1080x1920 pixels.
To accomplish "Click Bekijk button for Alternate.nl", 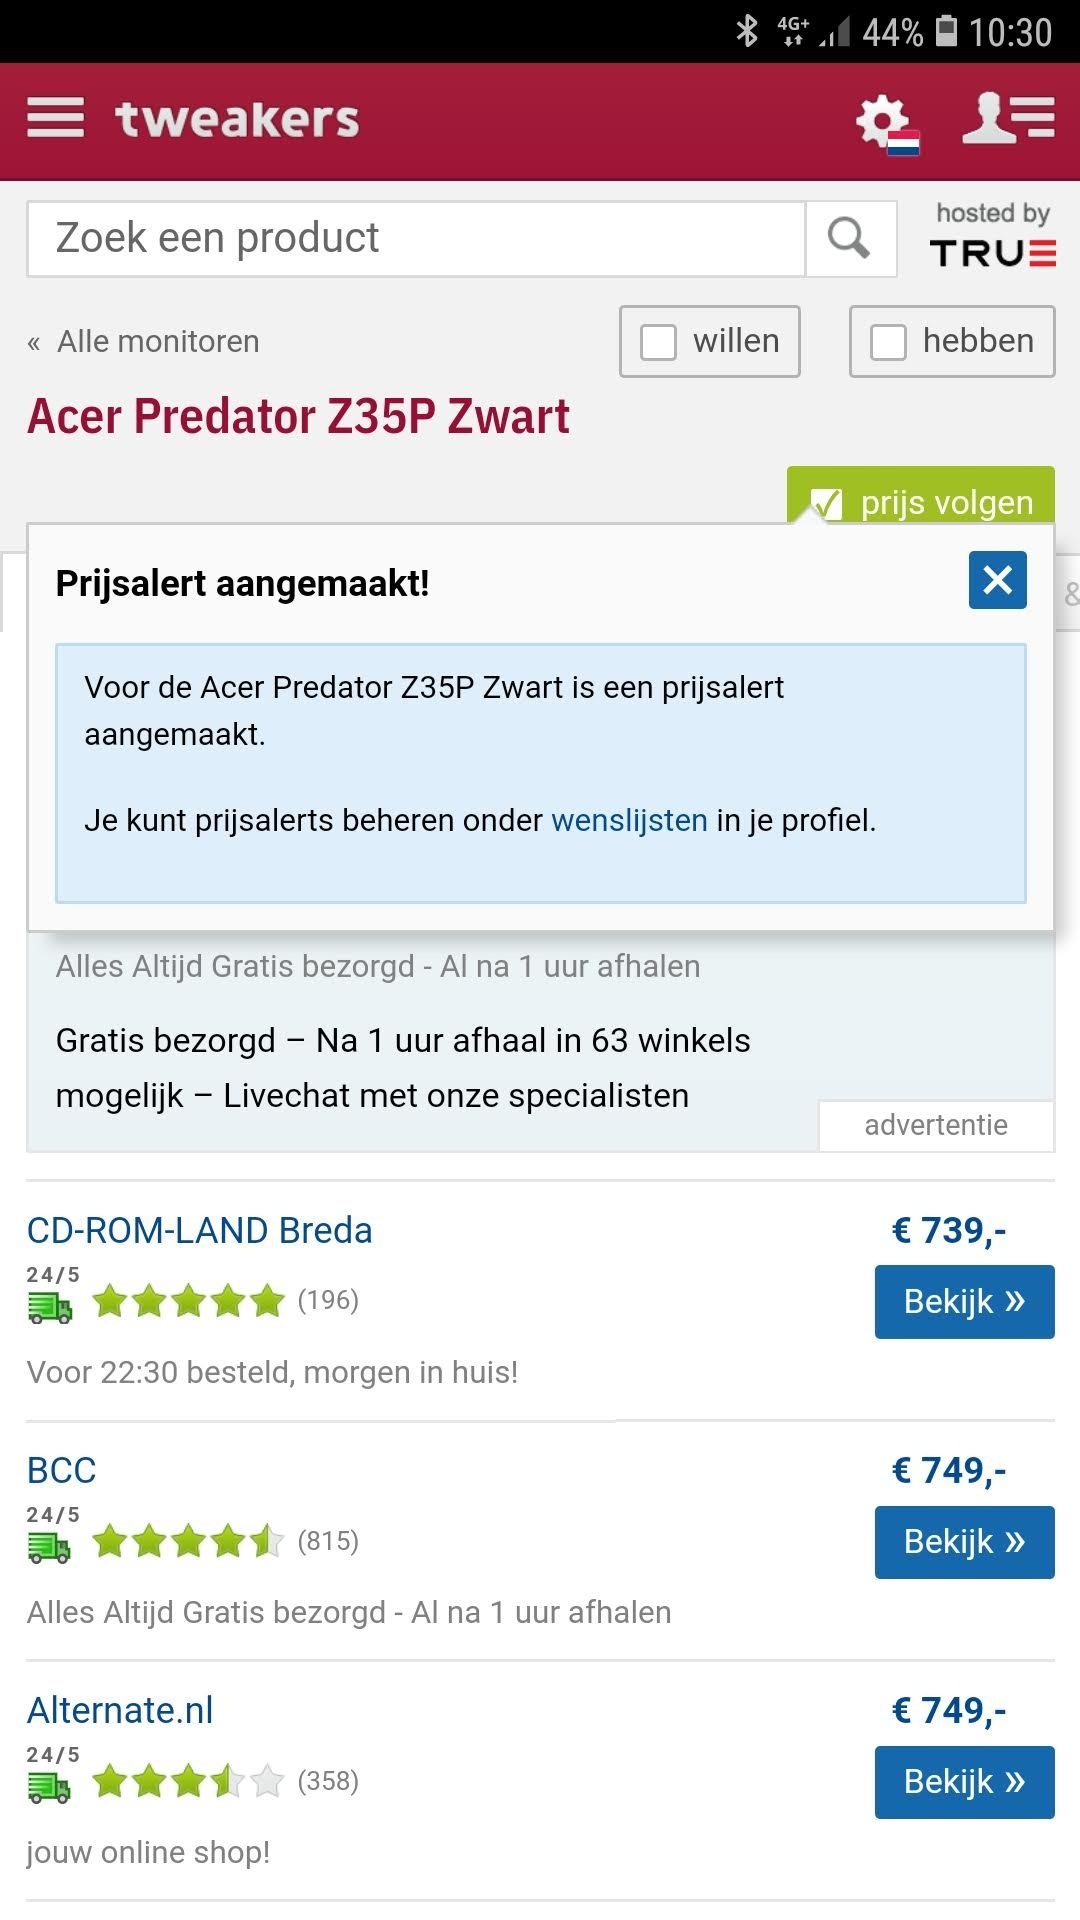I will point(964,1782).
